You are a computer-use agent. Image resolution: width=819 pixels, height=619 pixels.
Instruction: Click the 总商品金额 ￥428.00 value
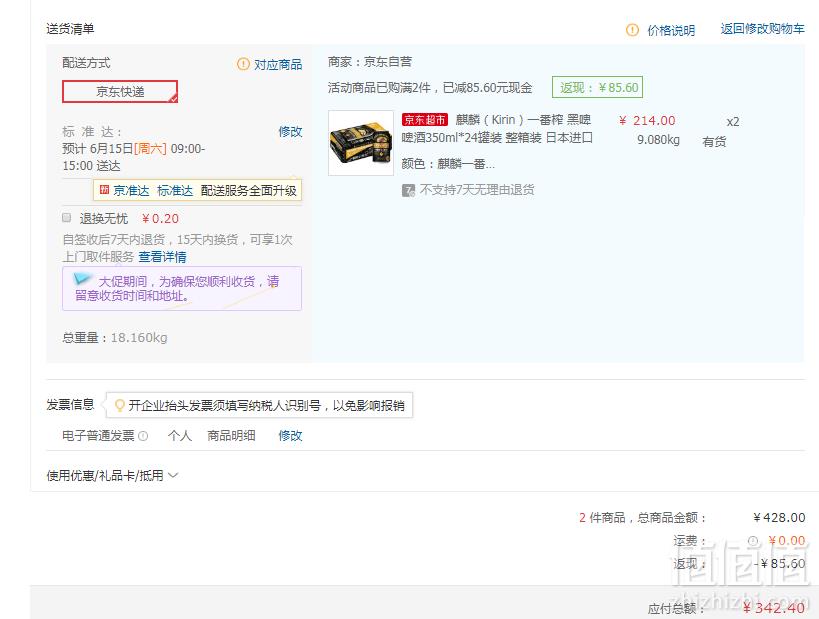click(x=779, y=518)
